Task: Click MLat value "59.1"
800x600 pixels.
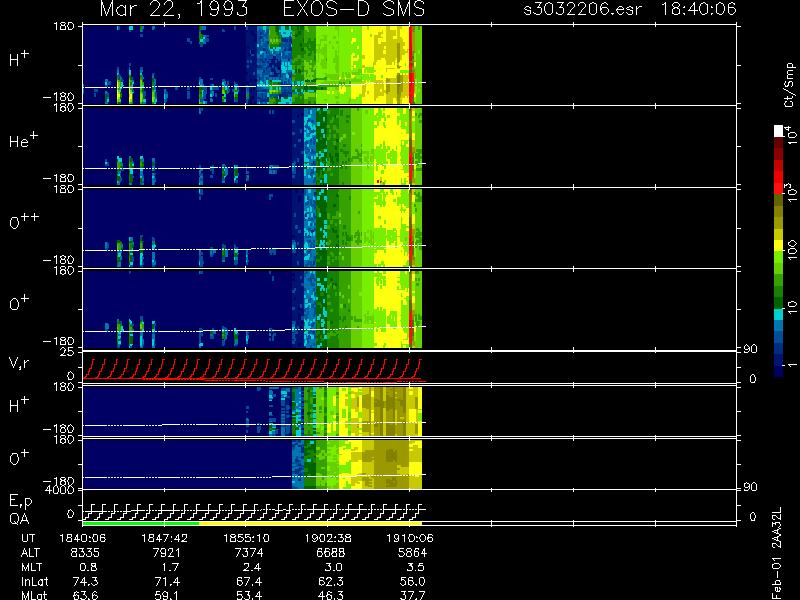Action: click(167, 595)
